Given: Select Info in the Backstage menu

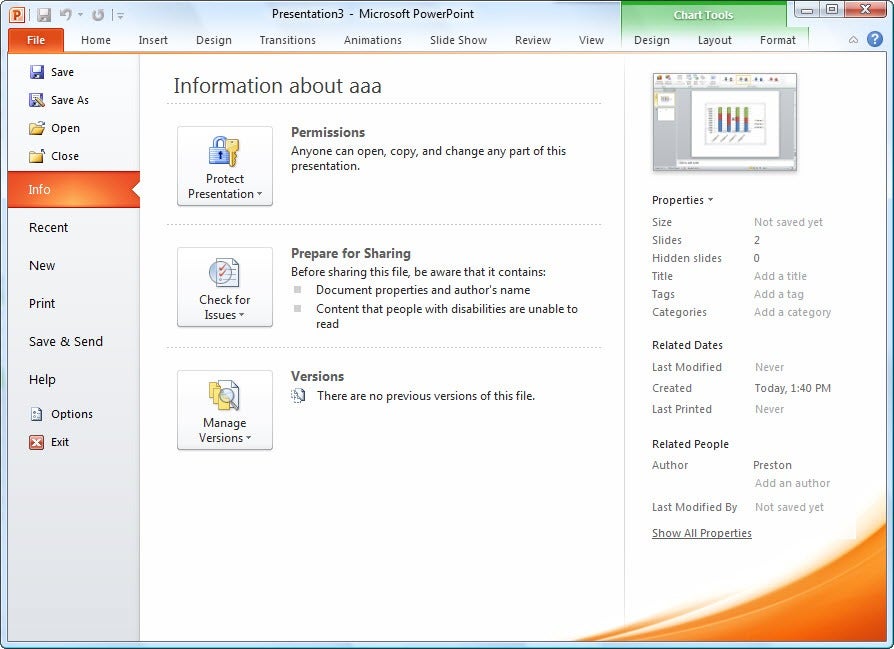Looking at the screenshot, I should 74,189.
